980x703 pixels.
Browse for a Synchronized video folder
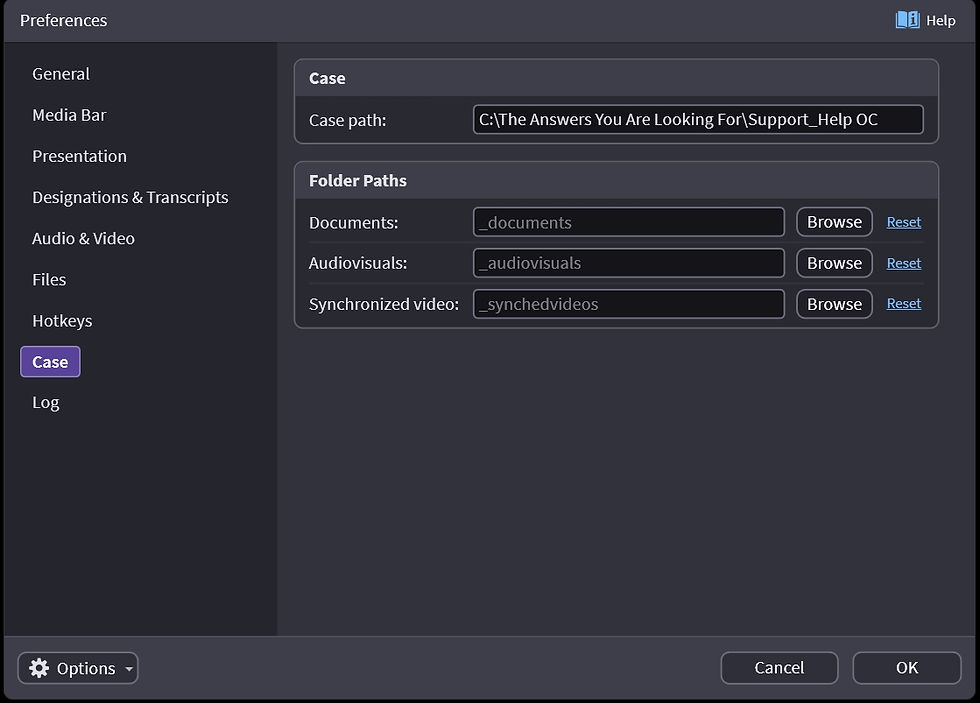click(x=833, y=303)
